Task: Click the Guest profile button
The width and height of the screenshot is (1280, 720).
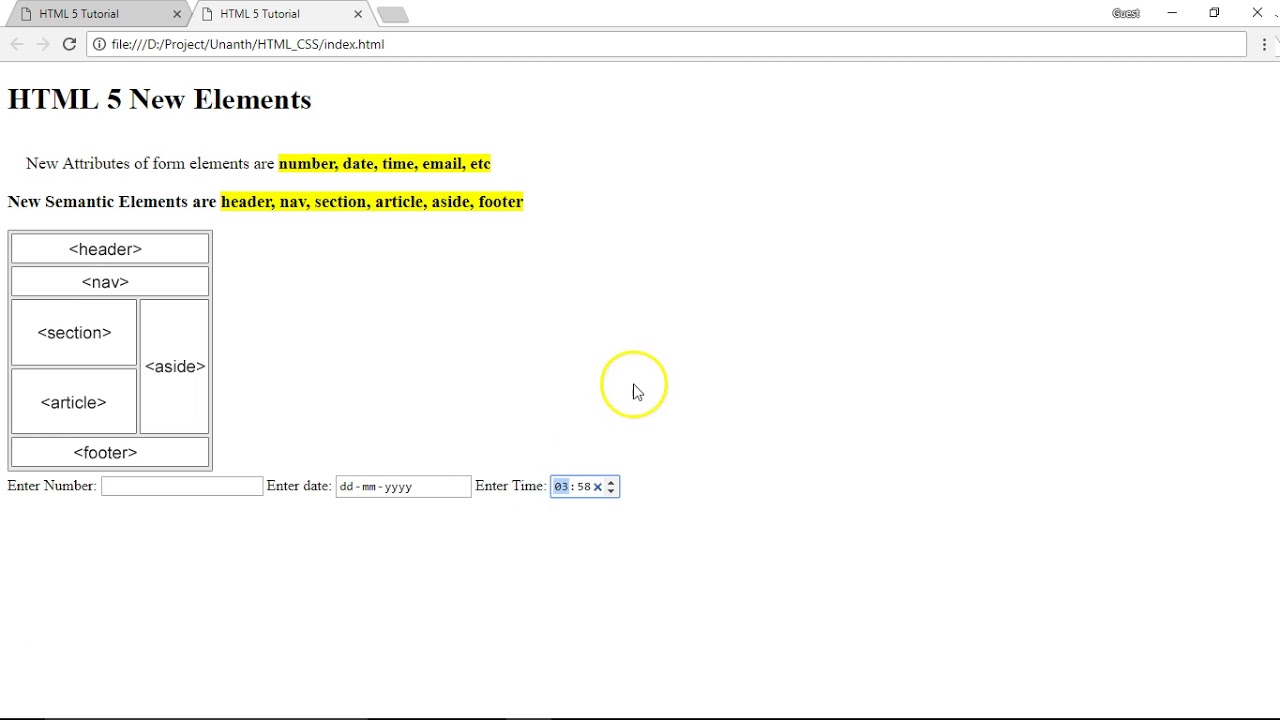Action: coord(1126,13)
